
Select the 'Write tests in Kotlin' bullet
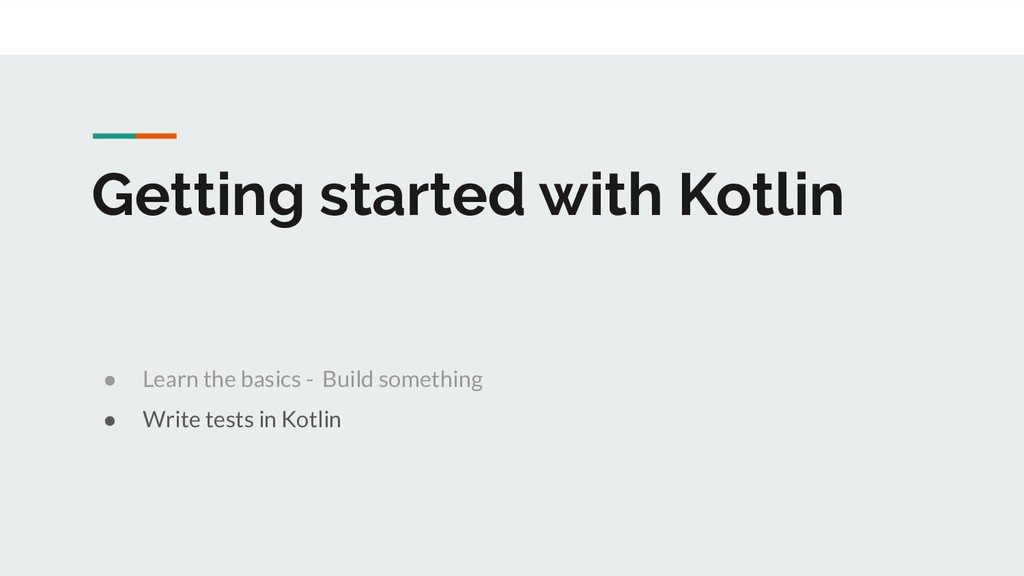click(242, 419)
